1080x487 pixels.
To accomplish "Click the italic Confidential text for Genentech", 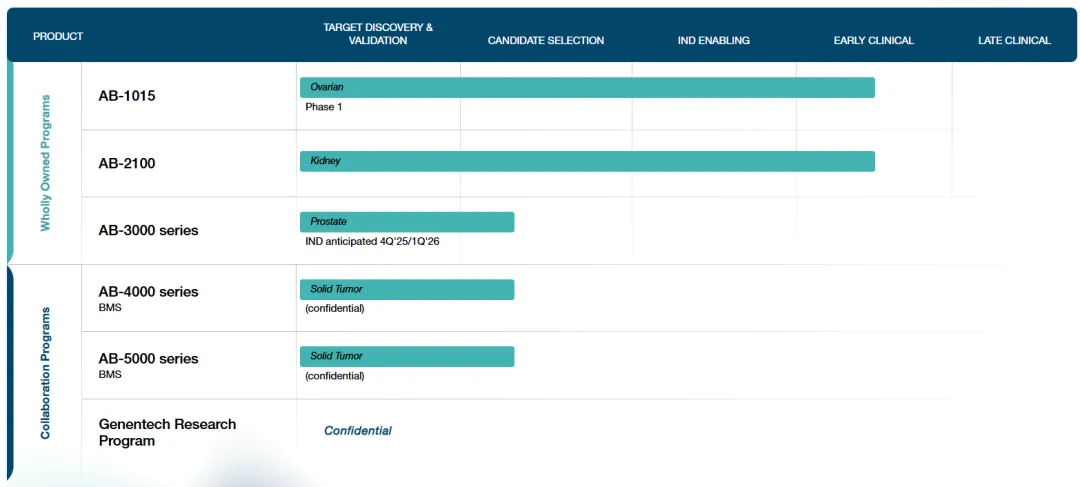I will click(x=358, y=431).
